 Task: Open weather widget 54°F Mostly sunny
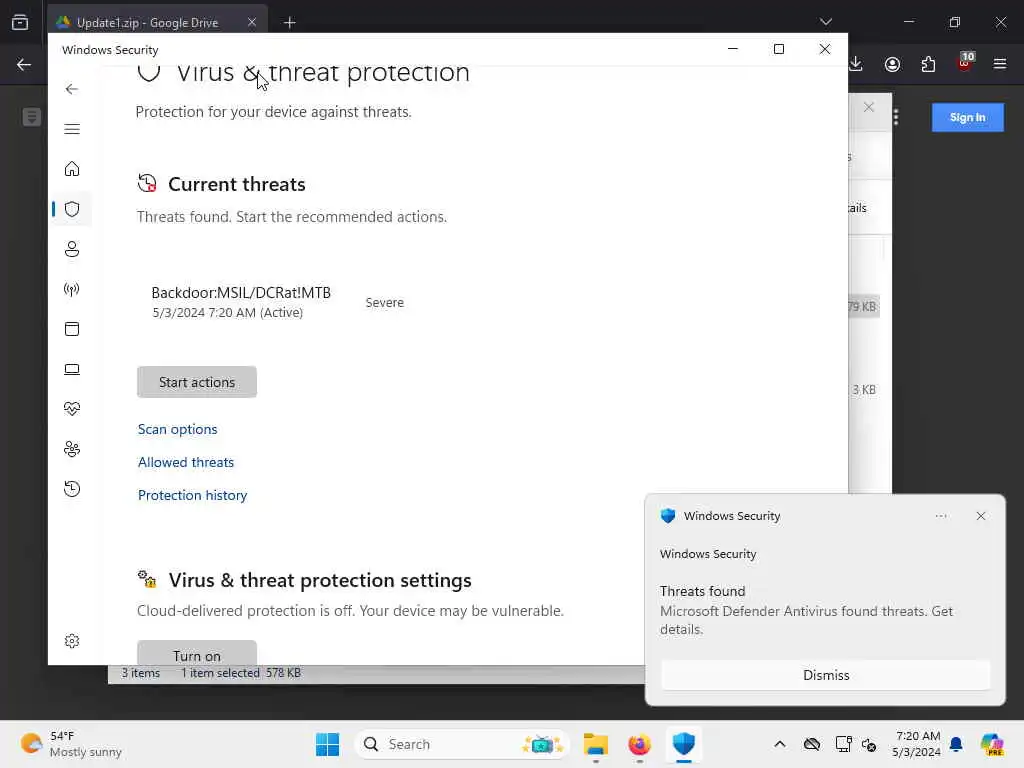tap(71, 744)
